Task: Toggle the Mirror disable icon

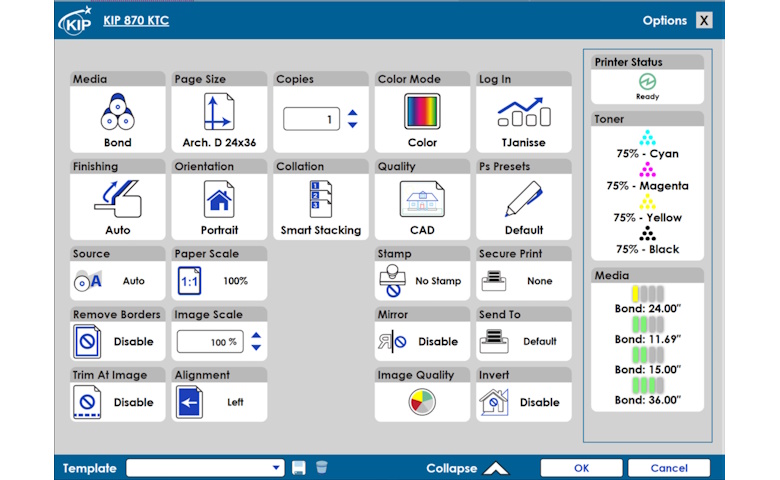Action: pos(392,342)
